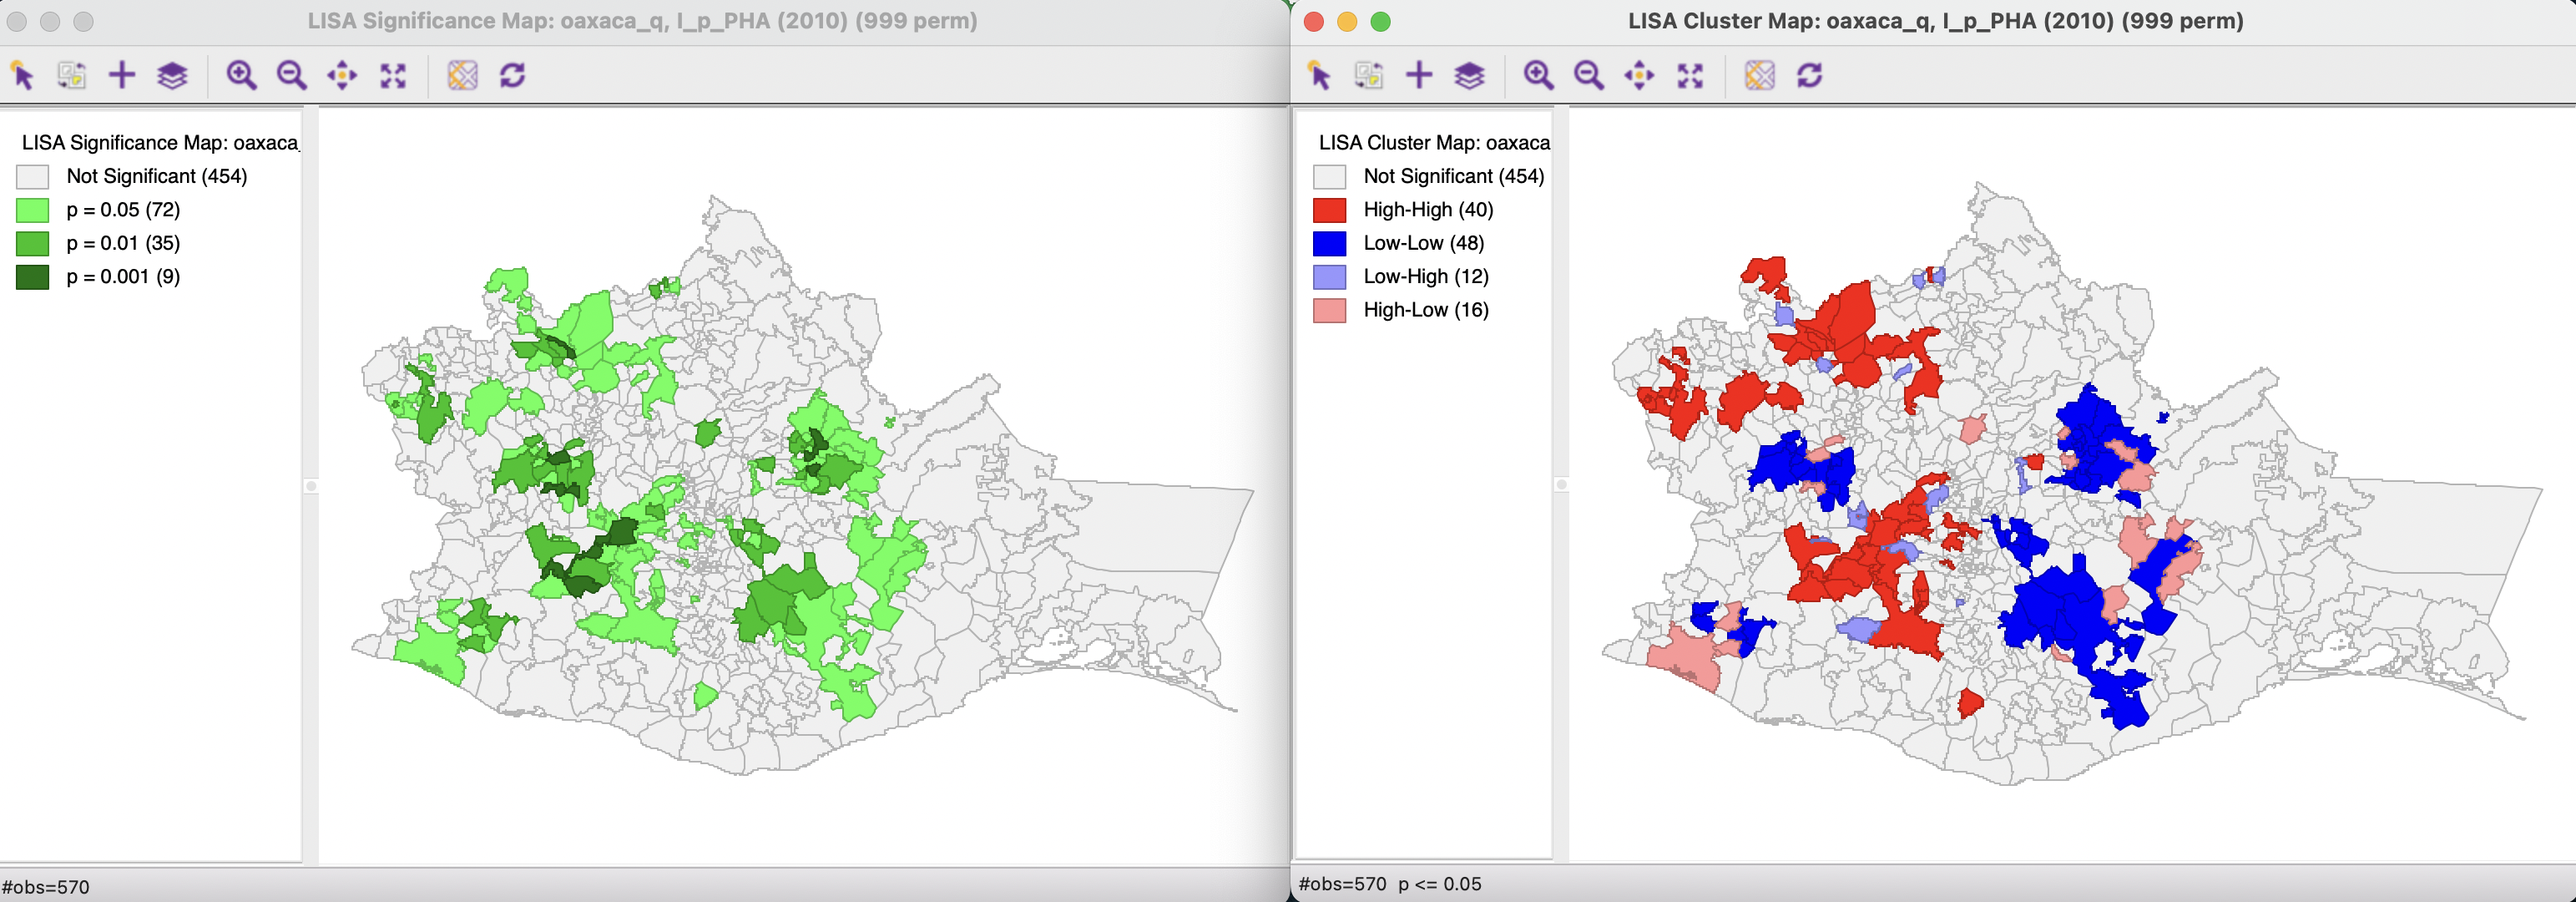The width and height of the screenshot is (2576, 902).
Task: Select 'p = 0.001 (9)' legend label
Action: [x=123, y=276]
